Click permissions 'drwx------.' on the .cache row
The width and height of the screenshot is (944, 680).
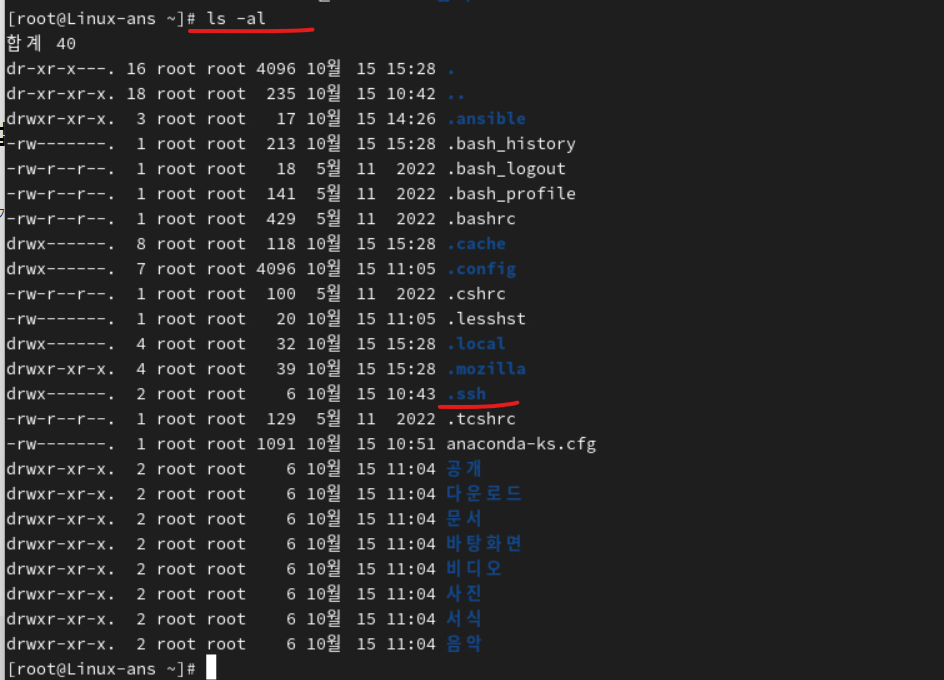tap(60, 244)
